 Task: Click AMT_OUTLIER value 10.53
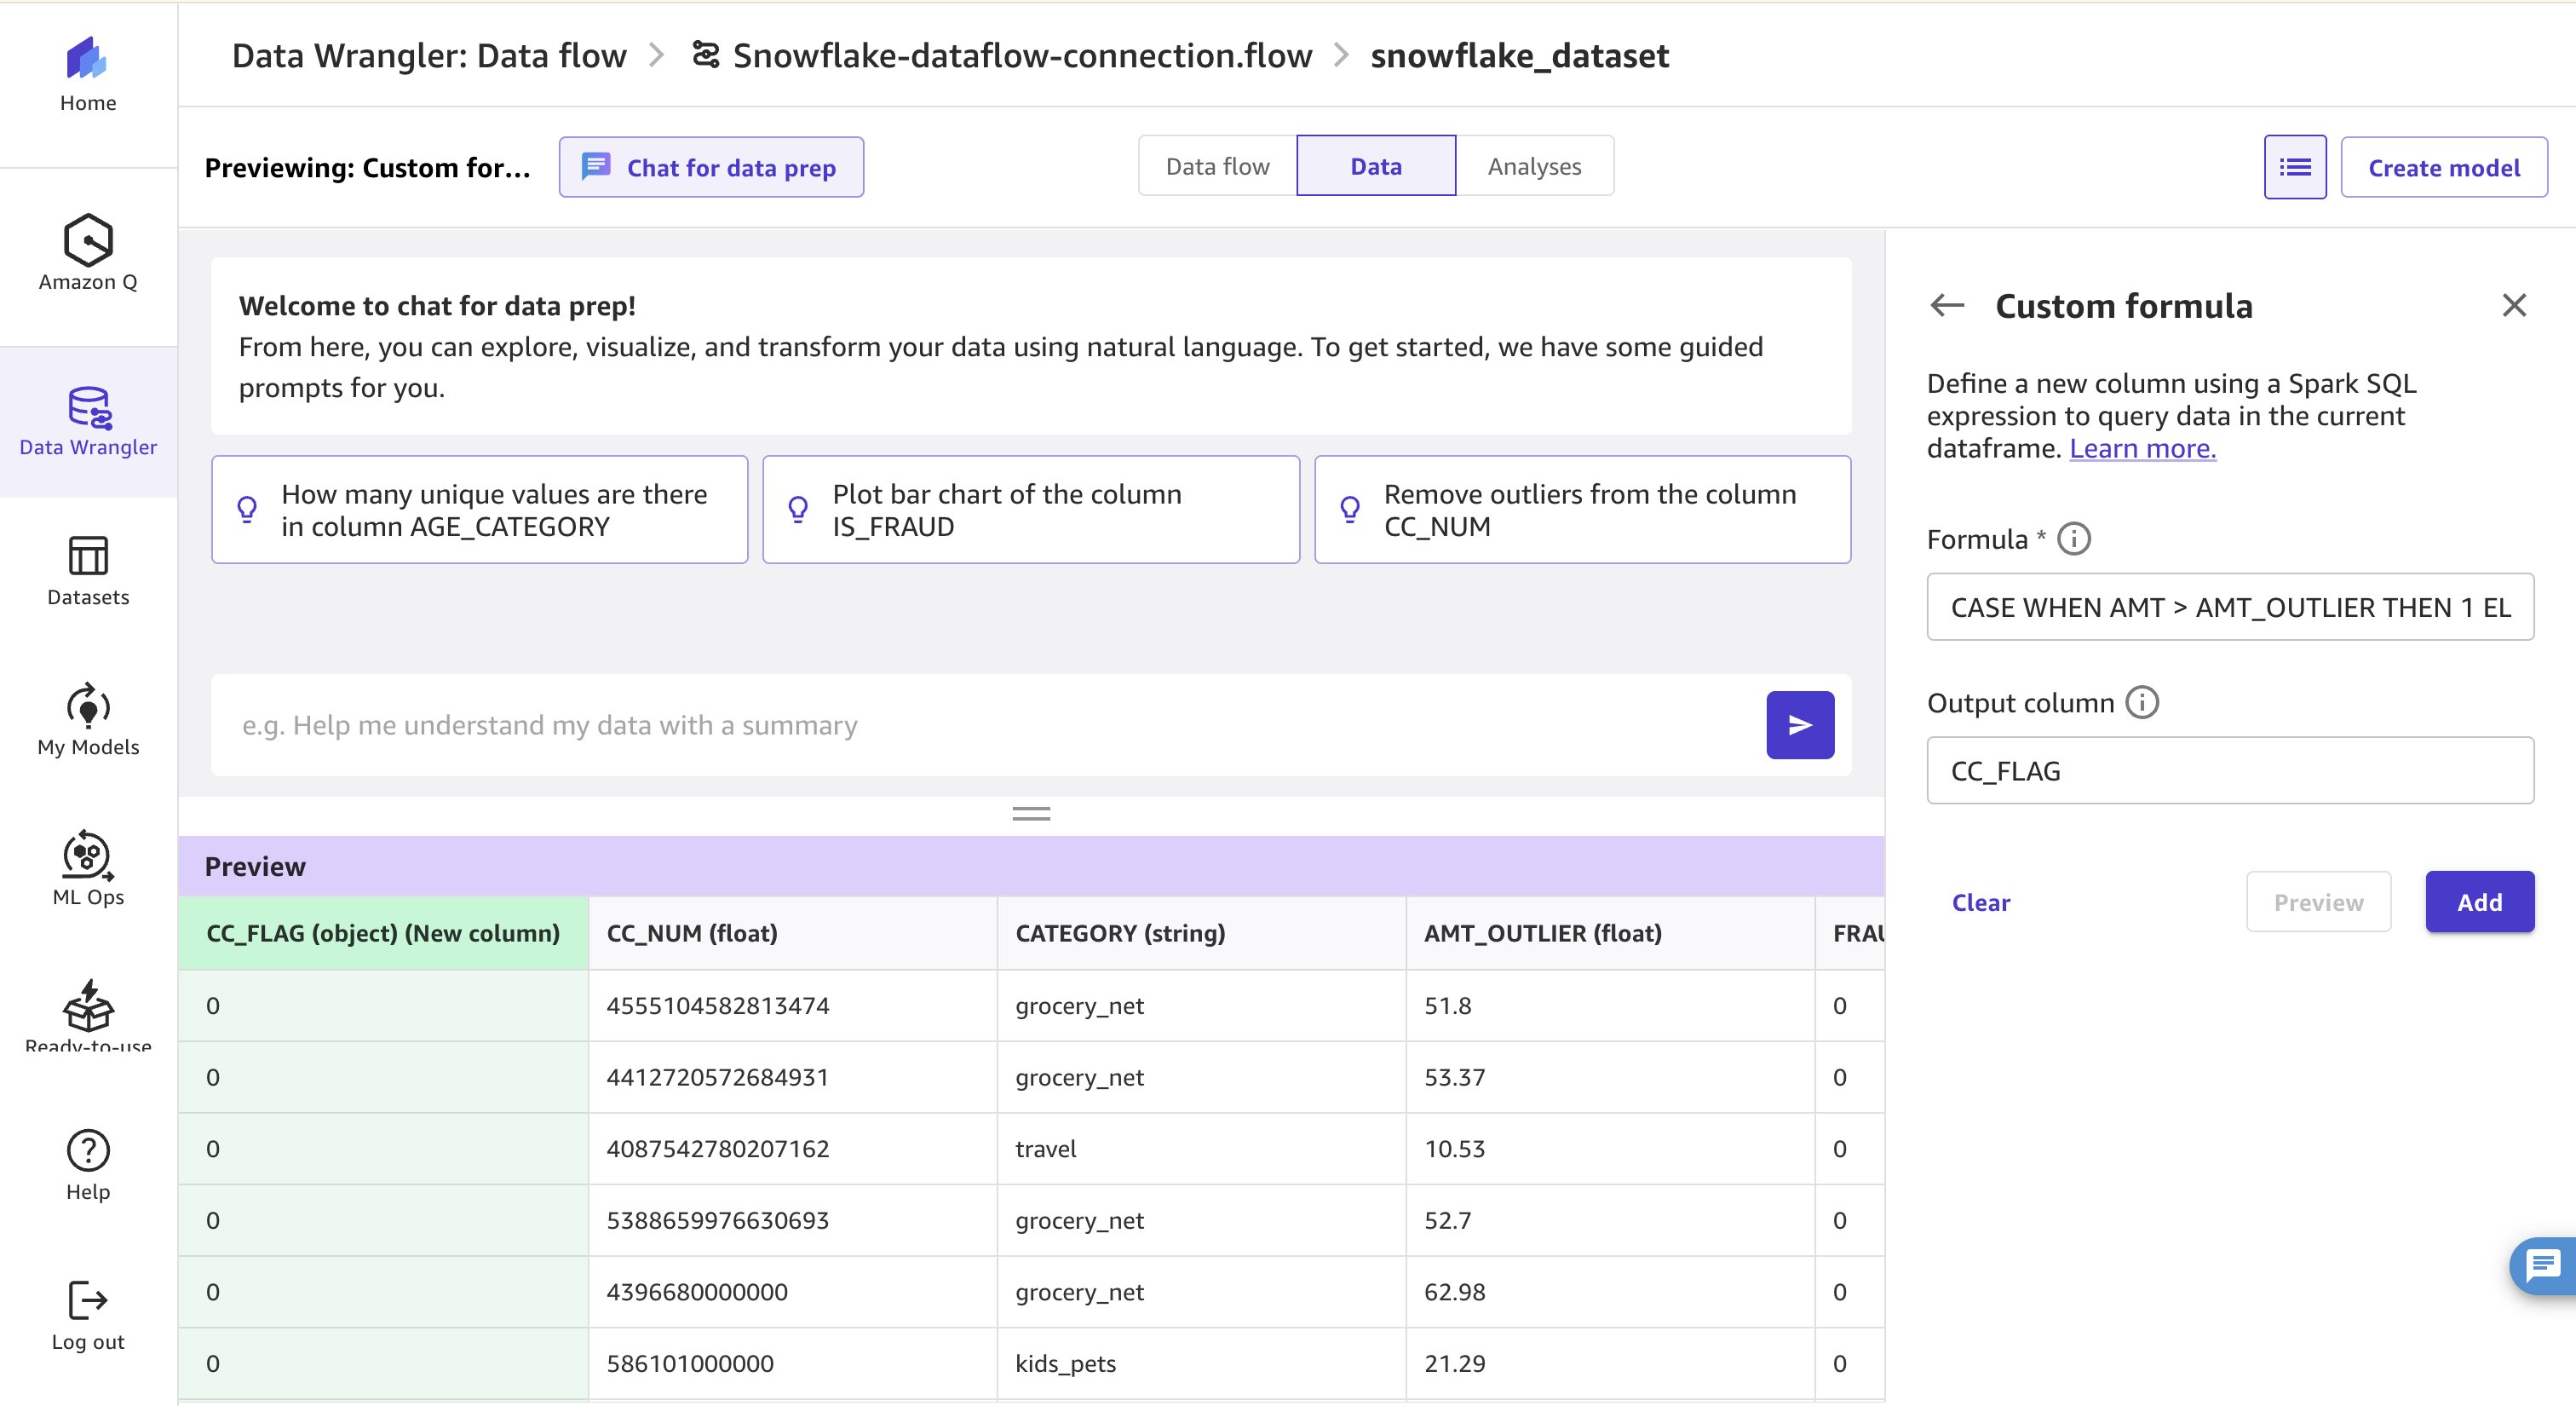pos(1610,1148)
